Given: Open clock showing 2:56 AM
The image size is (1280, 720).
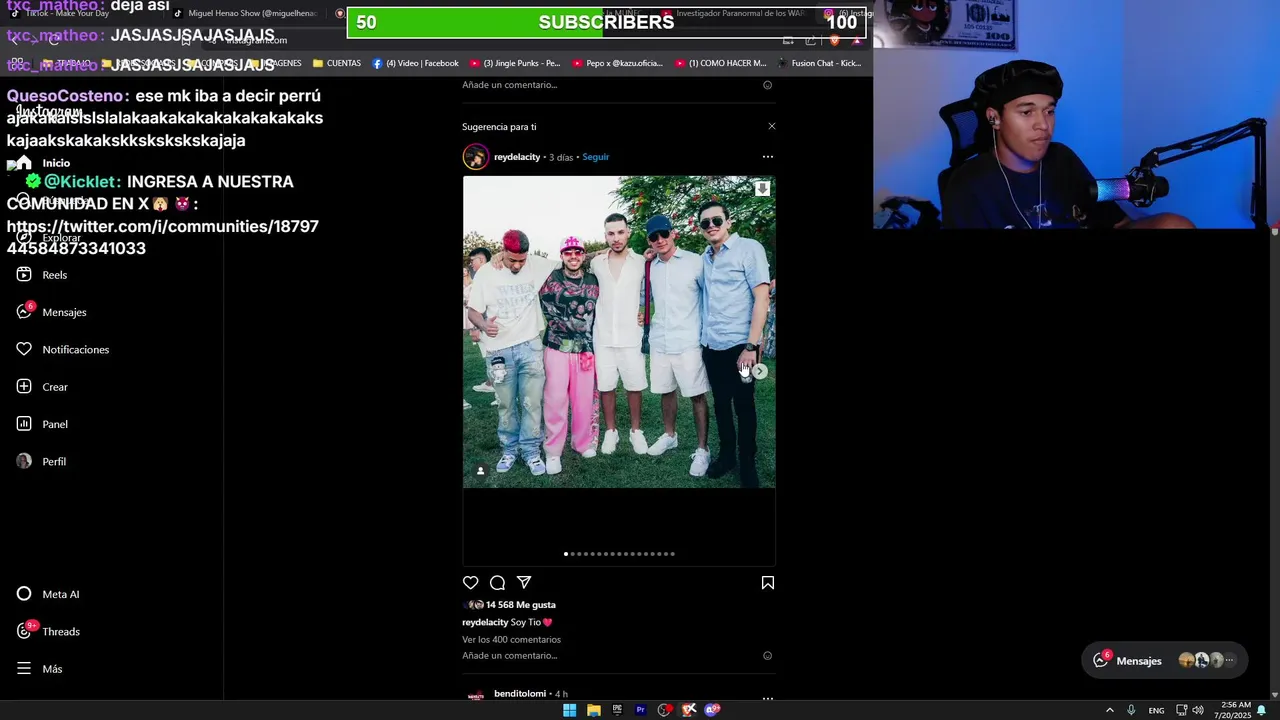Looking at the screenshot, I should pos(1232,710).
